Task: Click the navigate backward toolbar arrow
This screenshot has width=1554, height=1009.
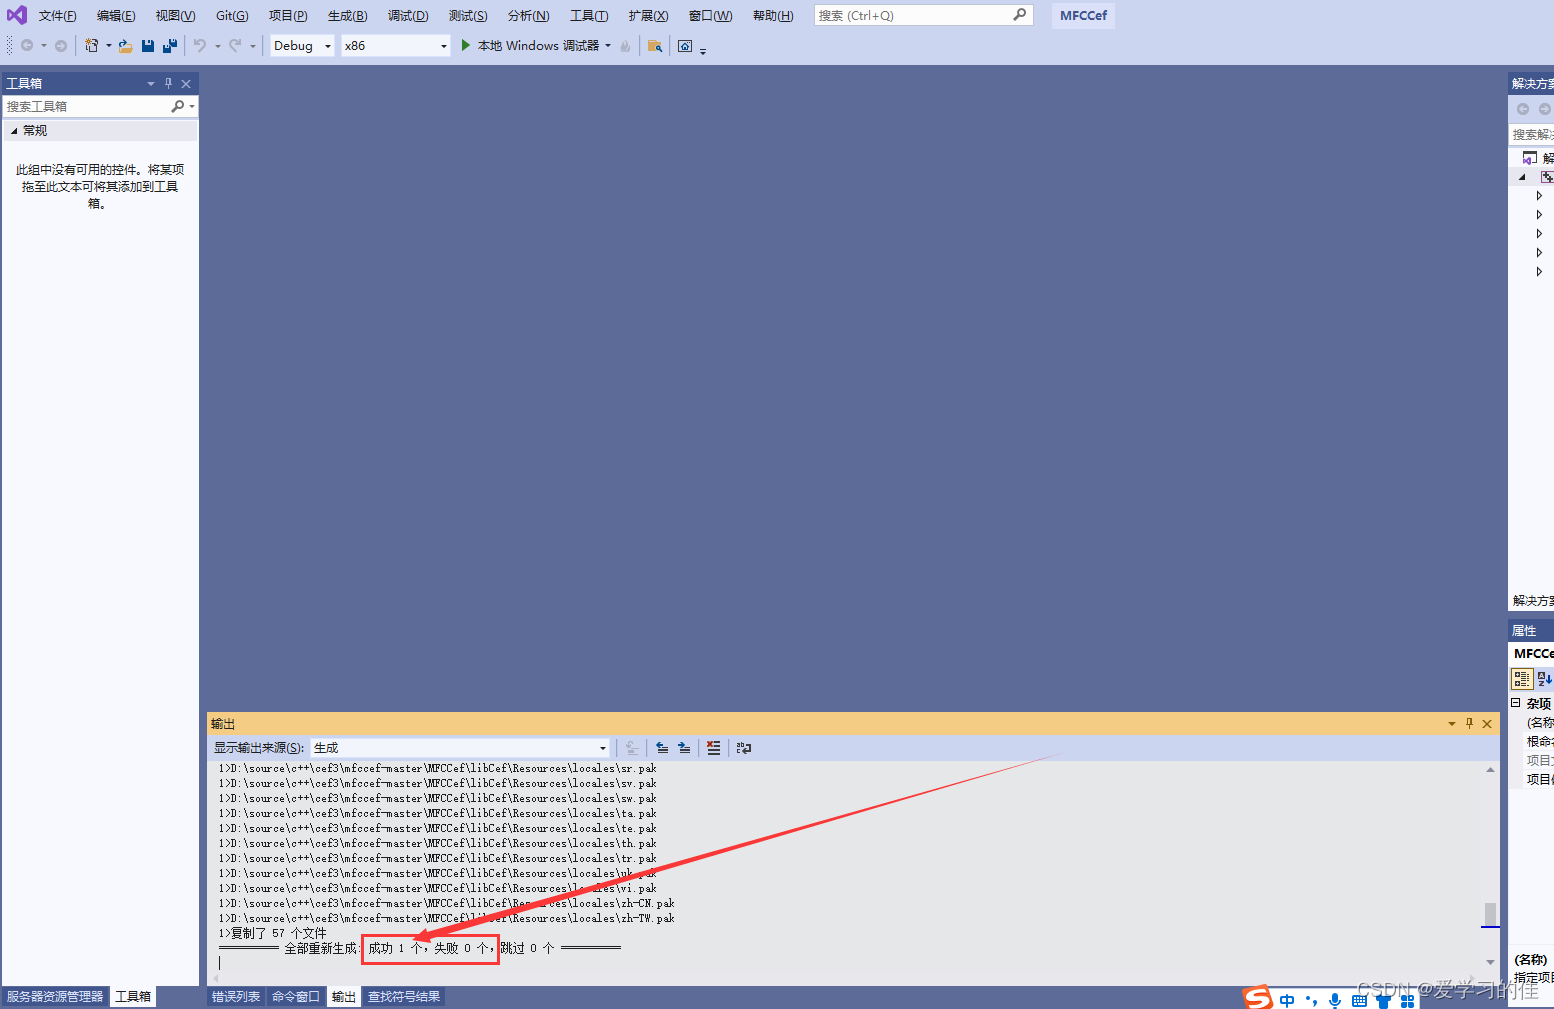Action: (x=27, y=45)
